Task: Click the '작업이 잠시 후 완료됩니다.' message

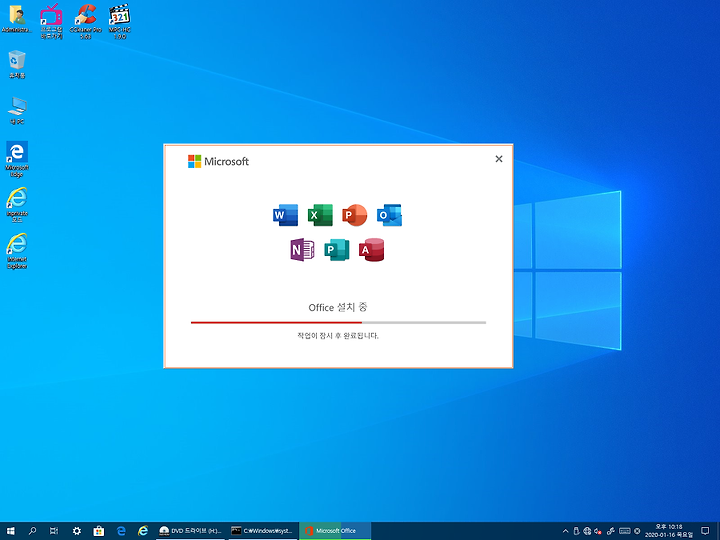Action: click(x=338, y=336)
